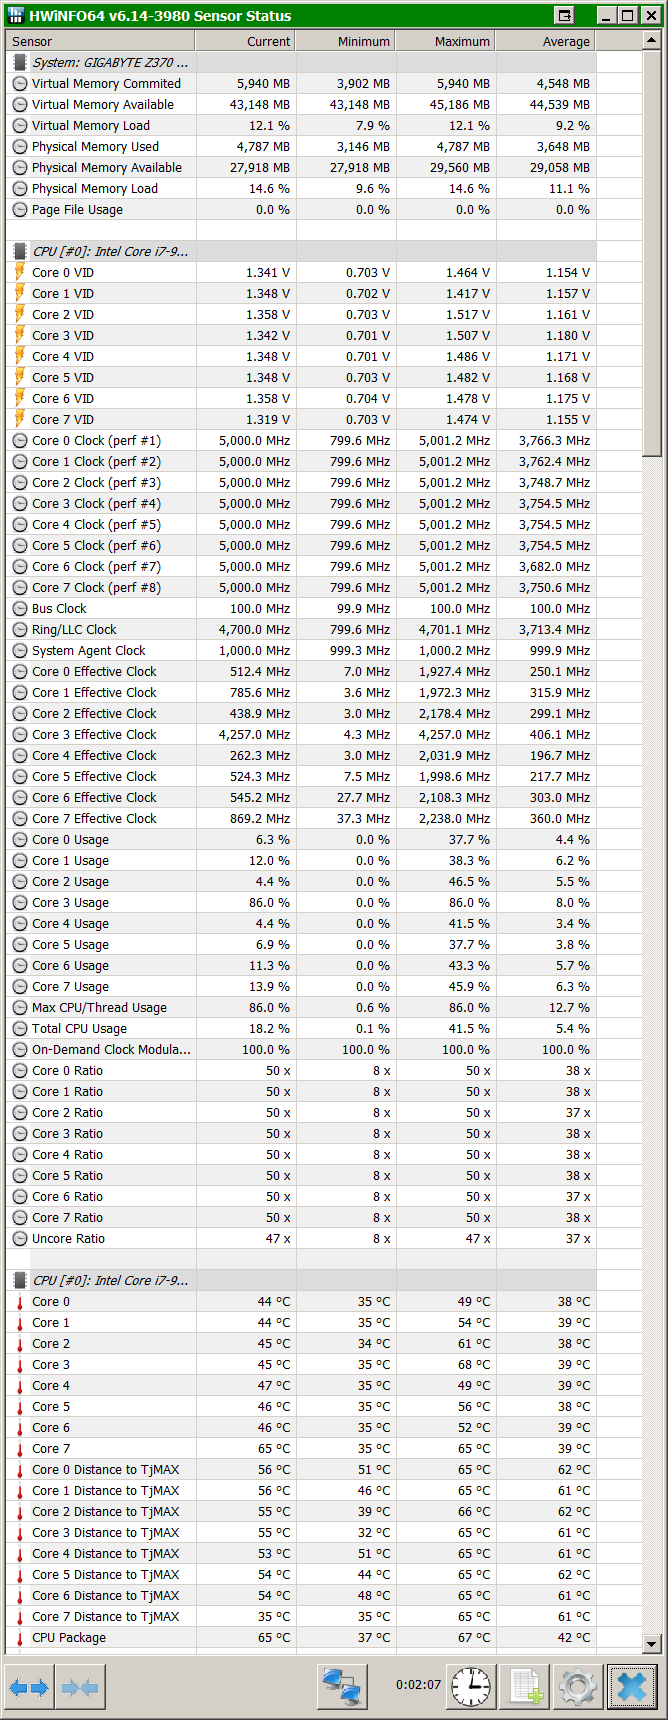This screenshot has height=1720, width=668.
Task: Click the scrollbar down arrow
Action: 651,1643
